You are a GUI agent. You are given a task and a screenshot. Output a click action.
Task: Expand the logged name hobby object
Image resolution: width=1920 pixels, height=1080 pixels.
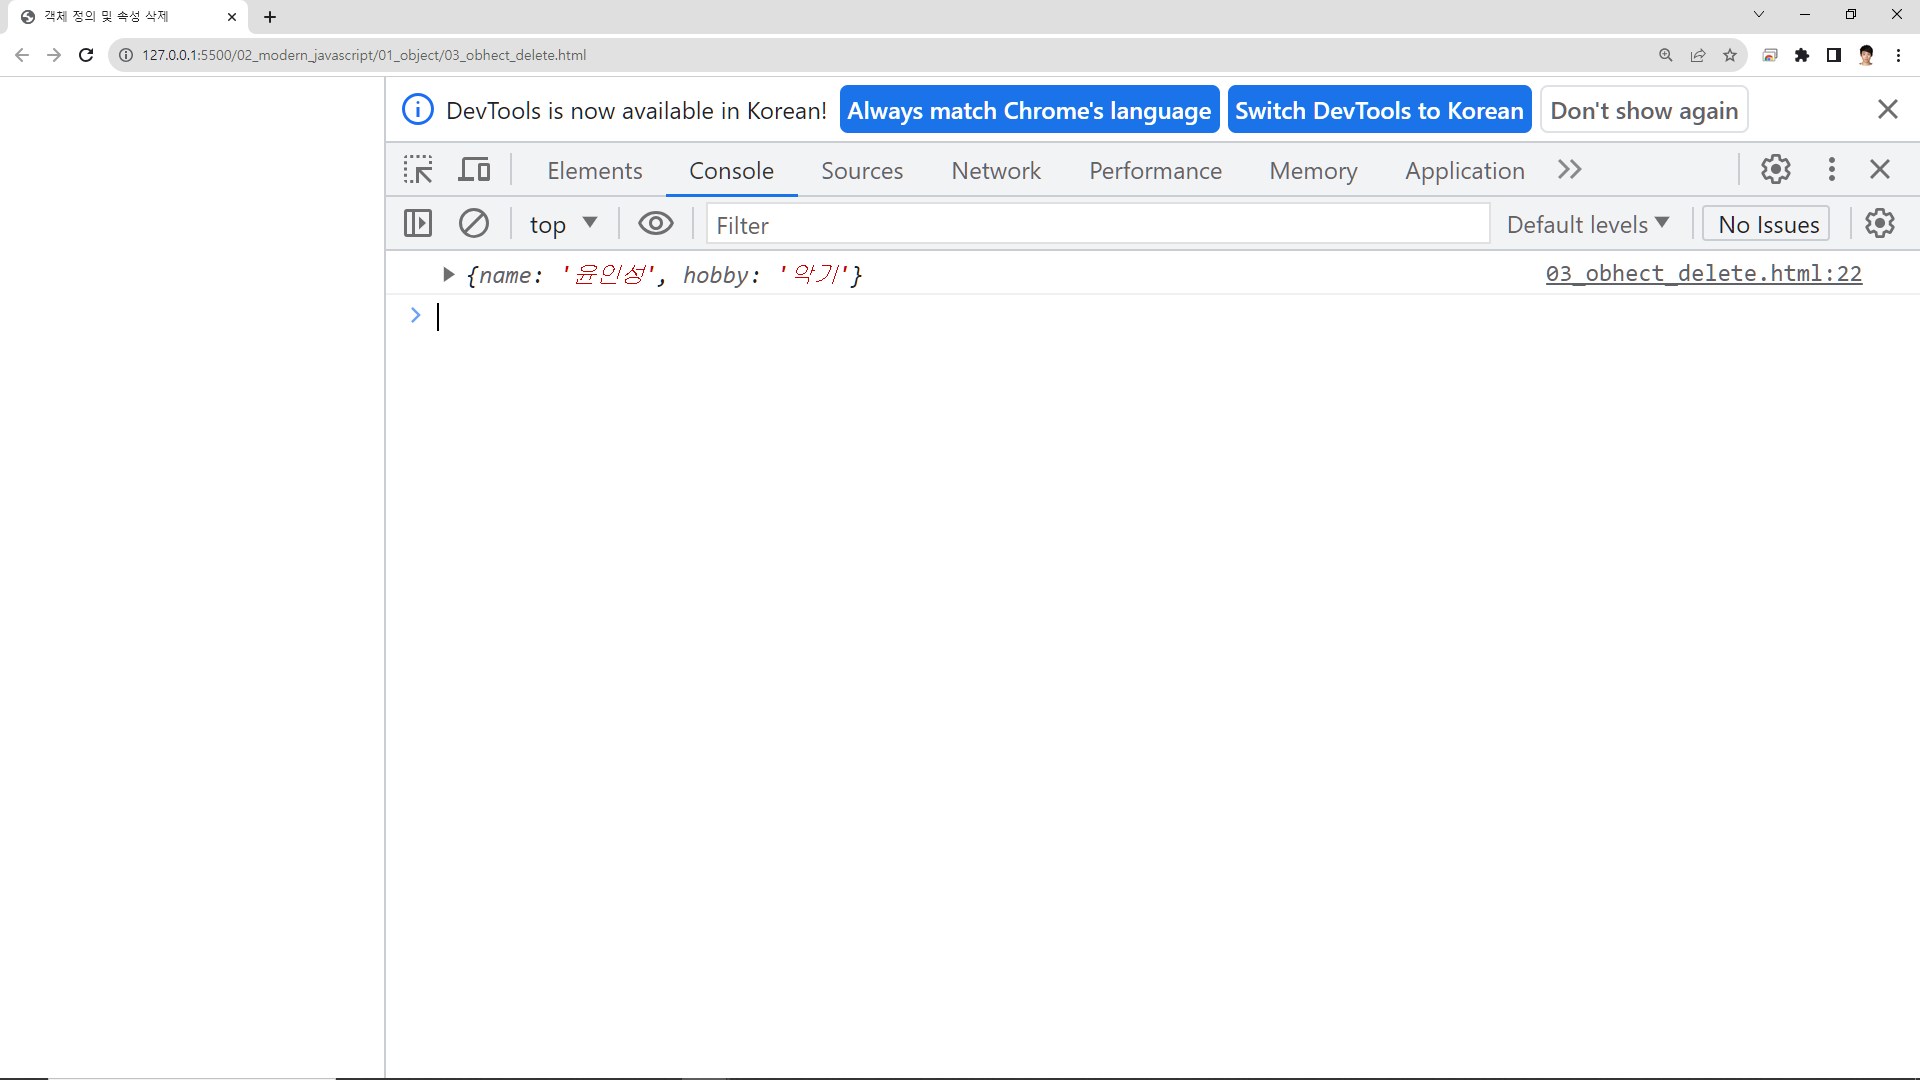click(449, 274)
